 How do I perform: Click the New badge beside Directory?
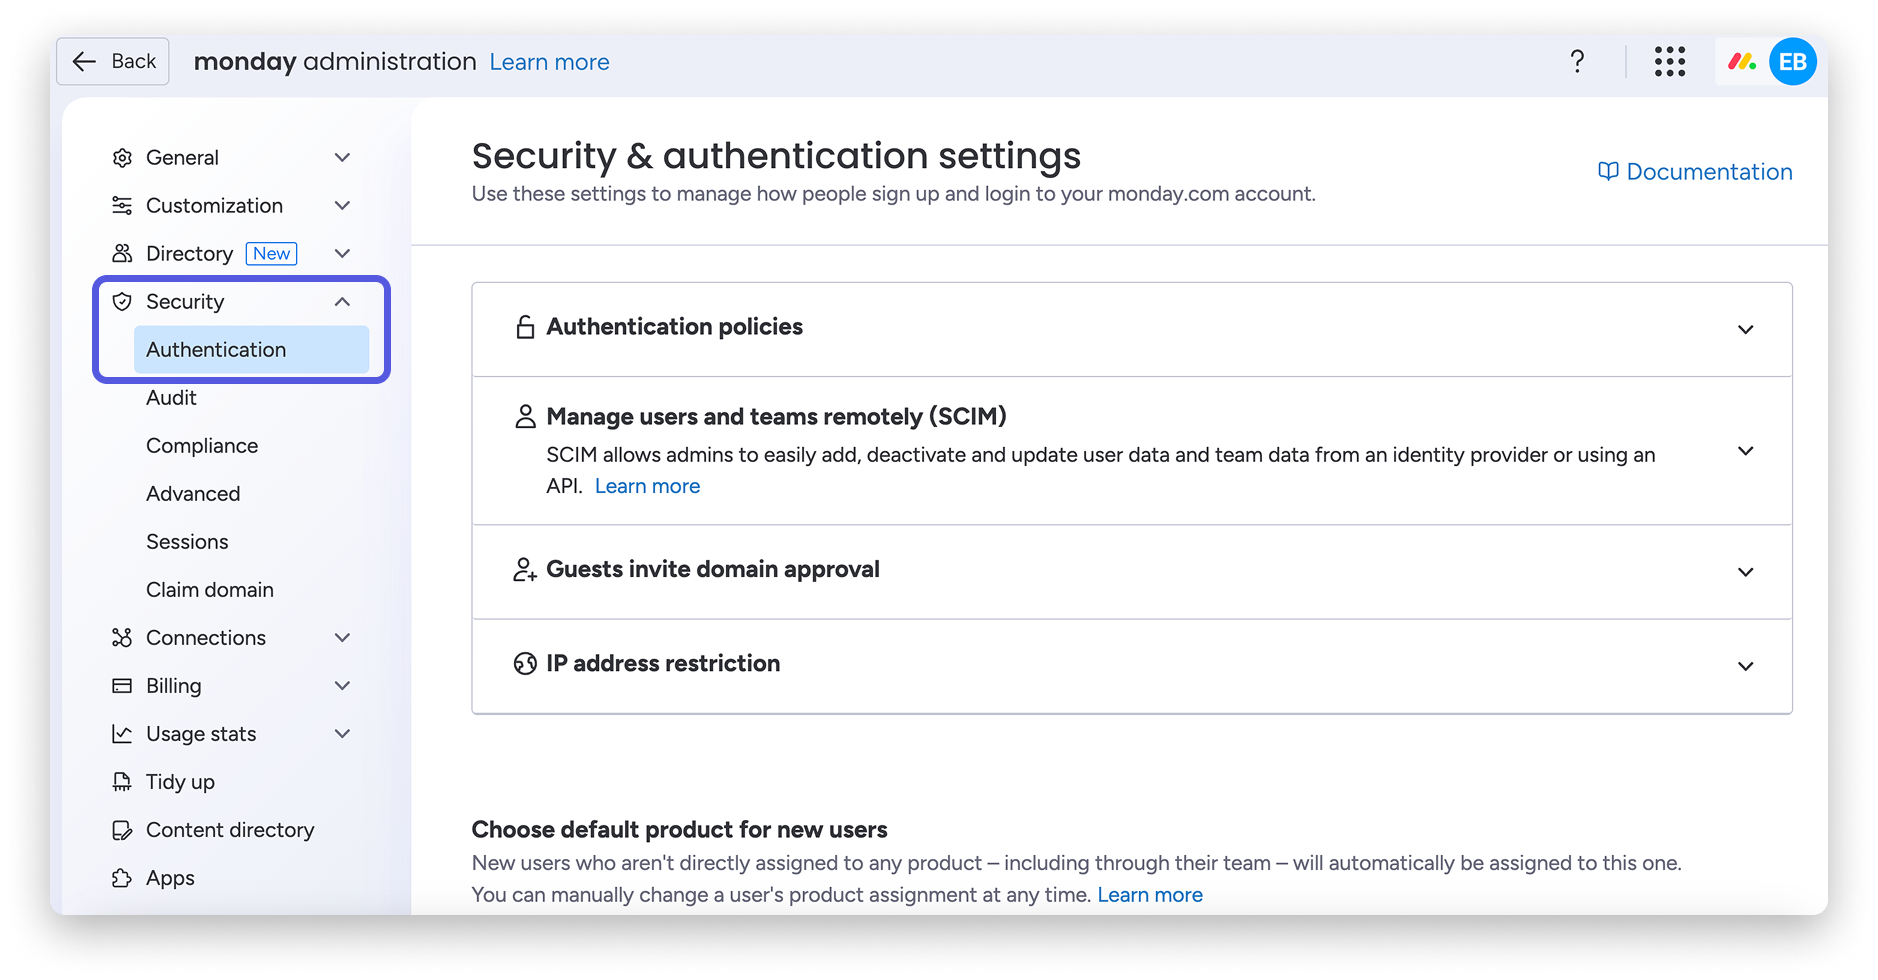pos(272,254)
